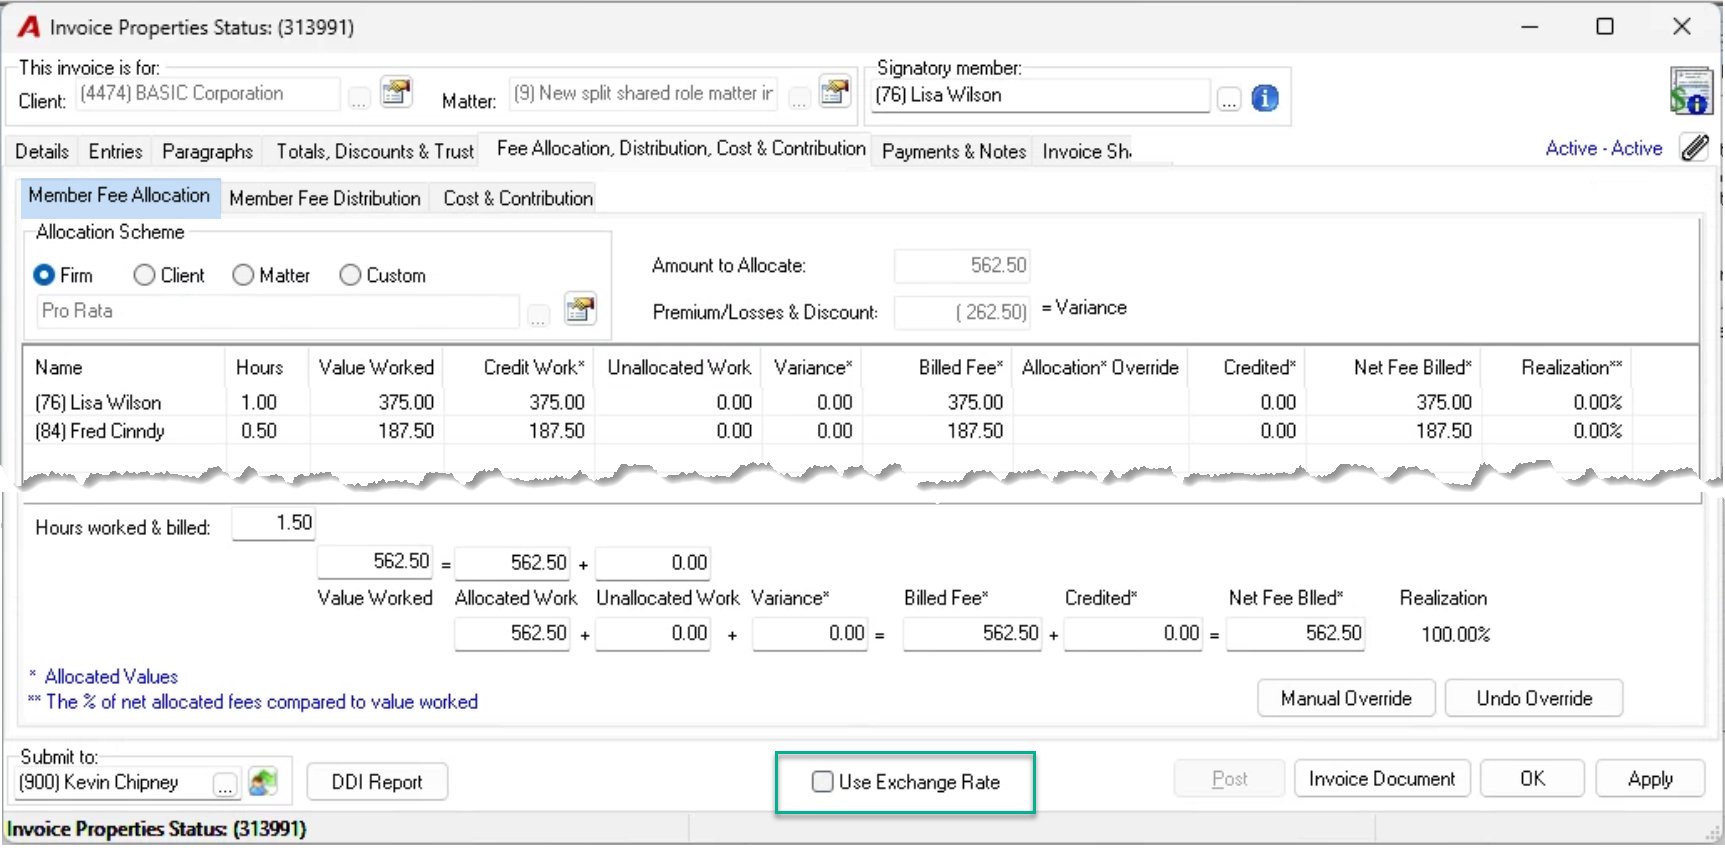This screenshot has height=848, width=1725.
Task: Click the Apply button
Action: [1650, 779]
